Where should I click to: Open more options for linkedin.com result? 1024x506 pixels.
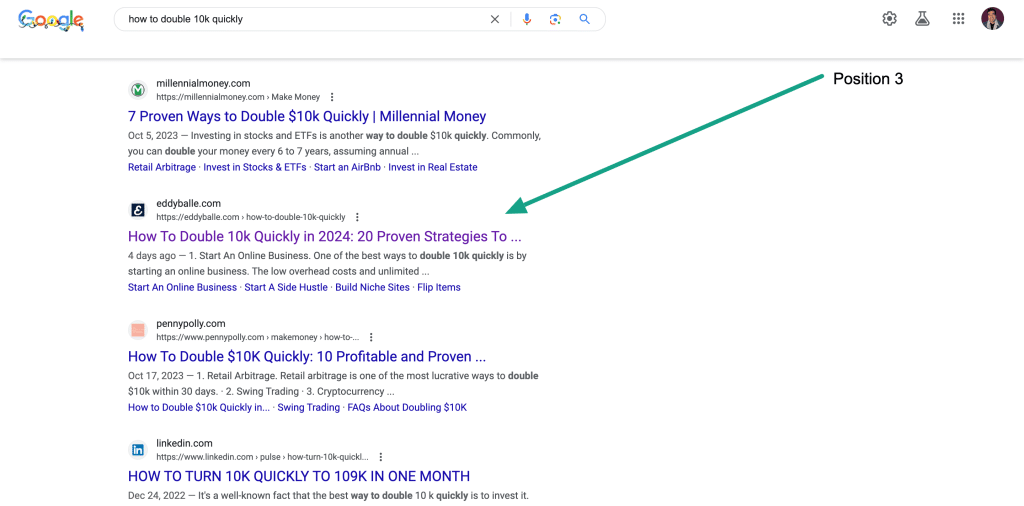click(380, 457)
